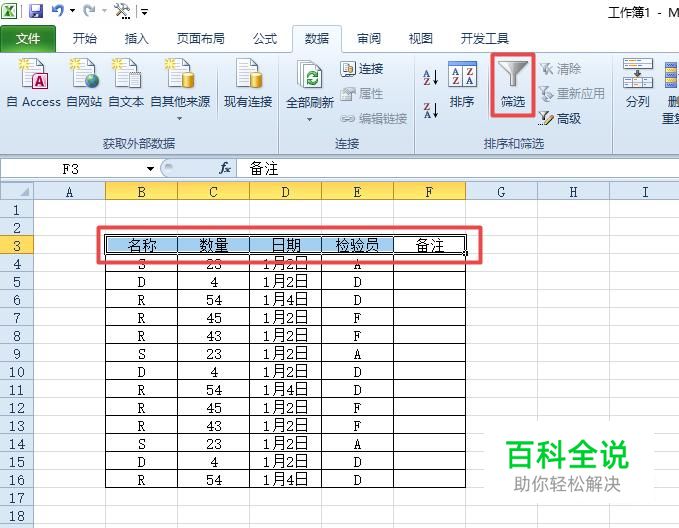Click the tools icon in quick access toolbar

tap(122, 10)
